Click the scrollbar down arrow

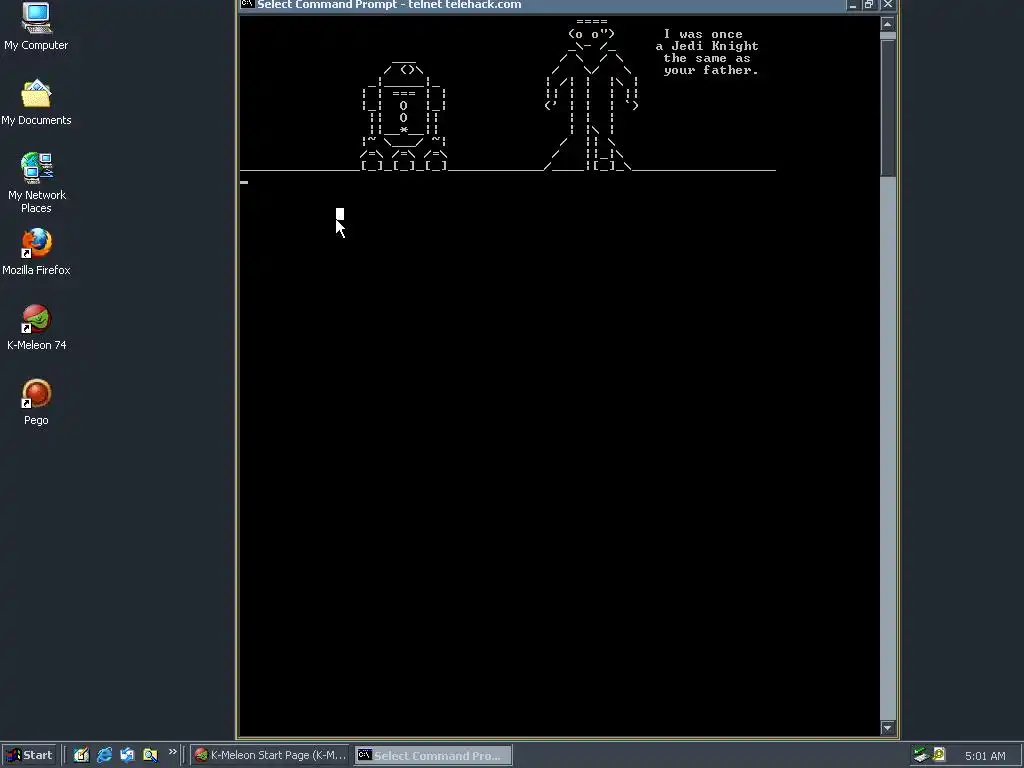888,728
